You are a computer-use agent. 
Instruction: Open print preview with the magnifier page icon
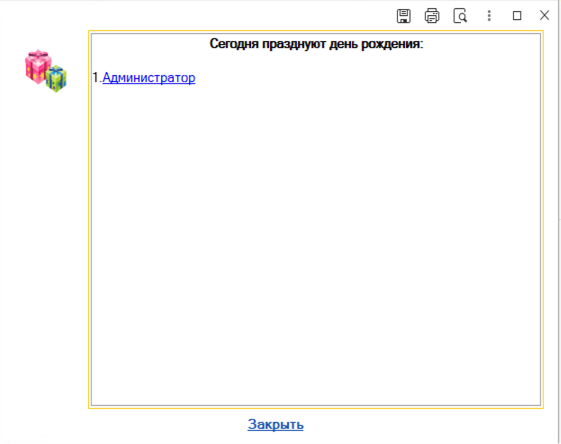[x=460, y=16]
